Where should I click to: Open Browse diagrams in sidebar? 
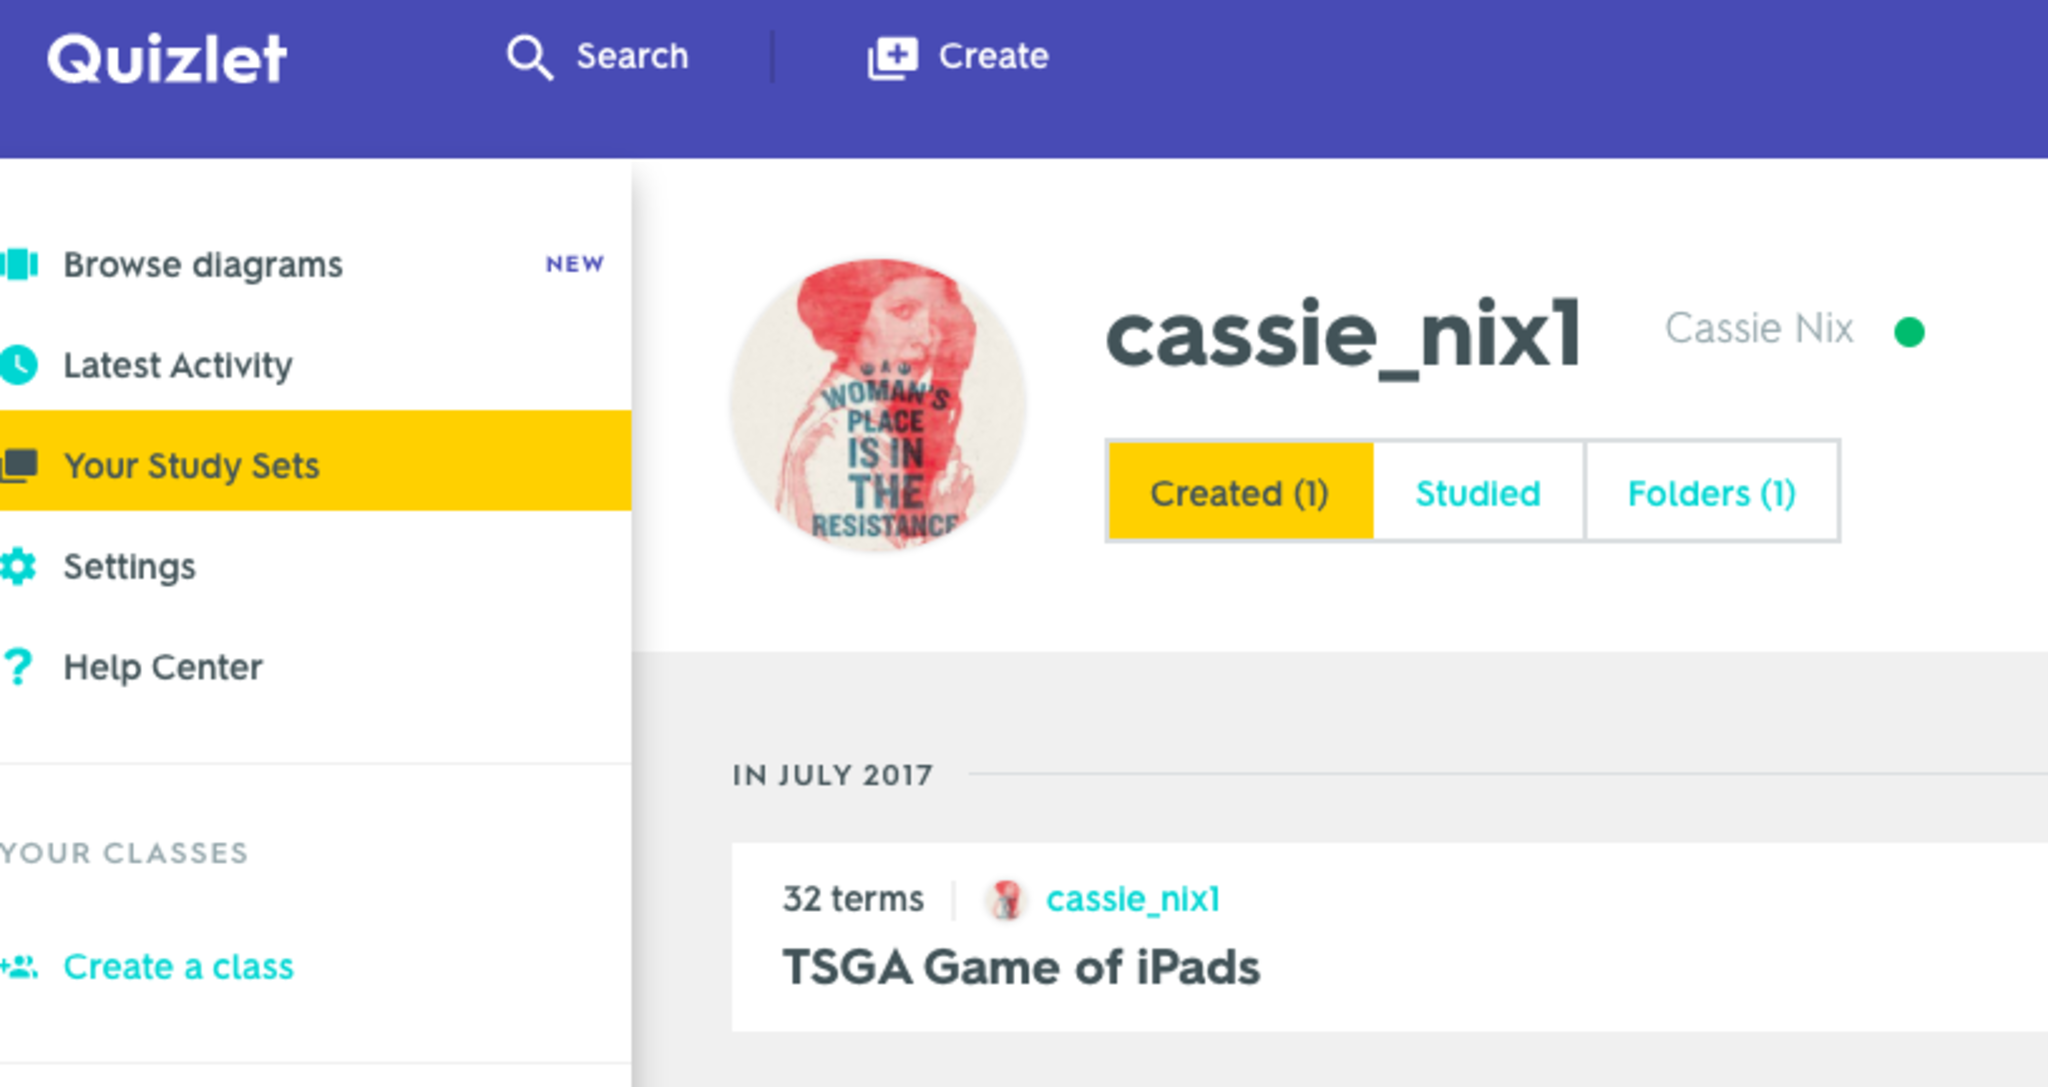203,265
